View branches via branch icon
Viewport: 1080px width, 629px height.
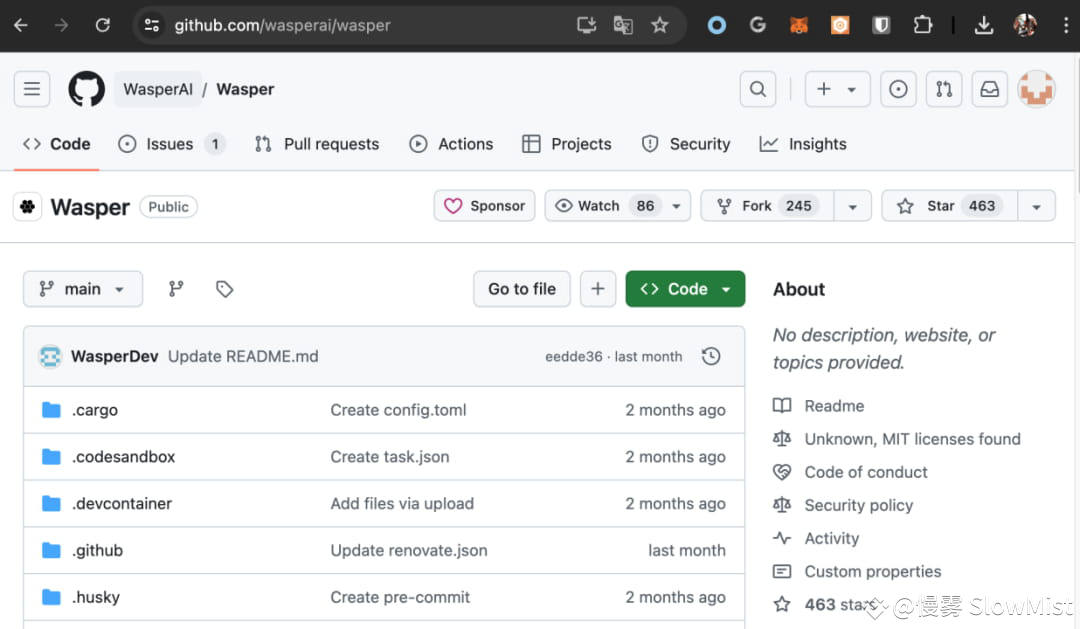click(176, 289)
